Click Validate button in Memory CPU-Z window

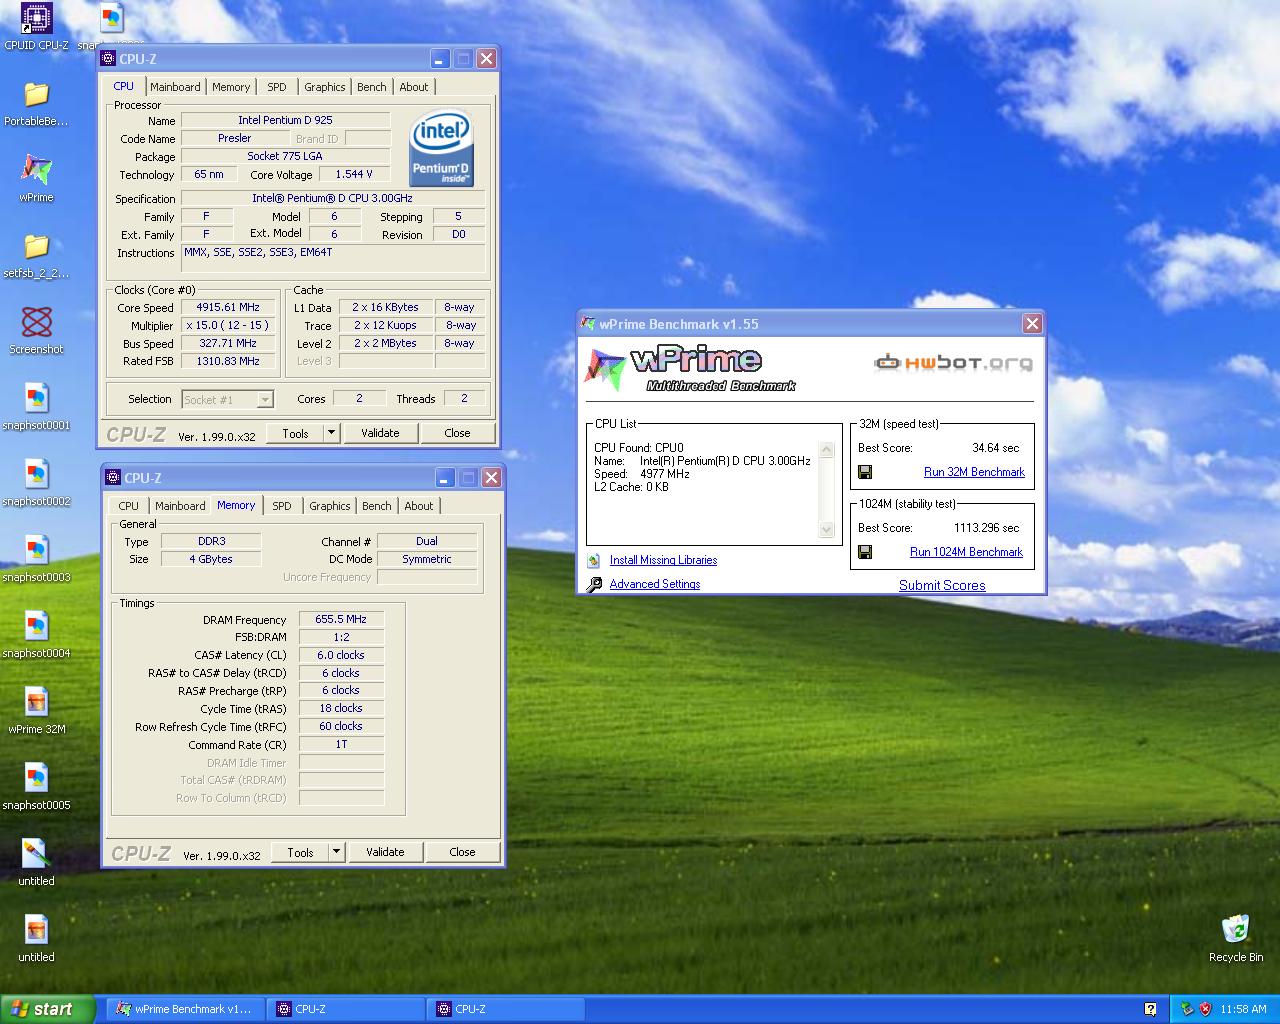point(385,852)
